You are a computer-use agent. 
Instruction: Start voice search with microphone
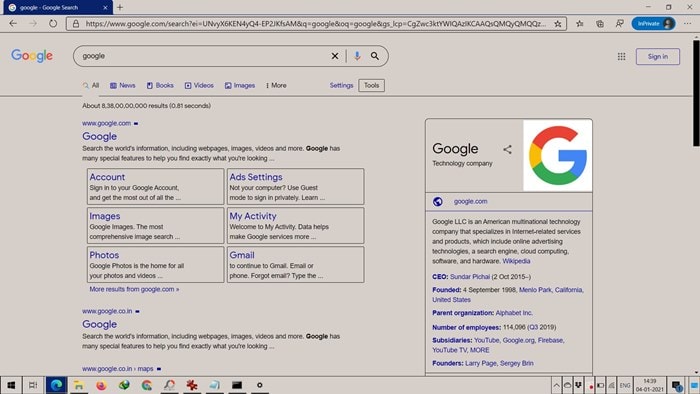click(357, 56)
